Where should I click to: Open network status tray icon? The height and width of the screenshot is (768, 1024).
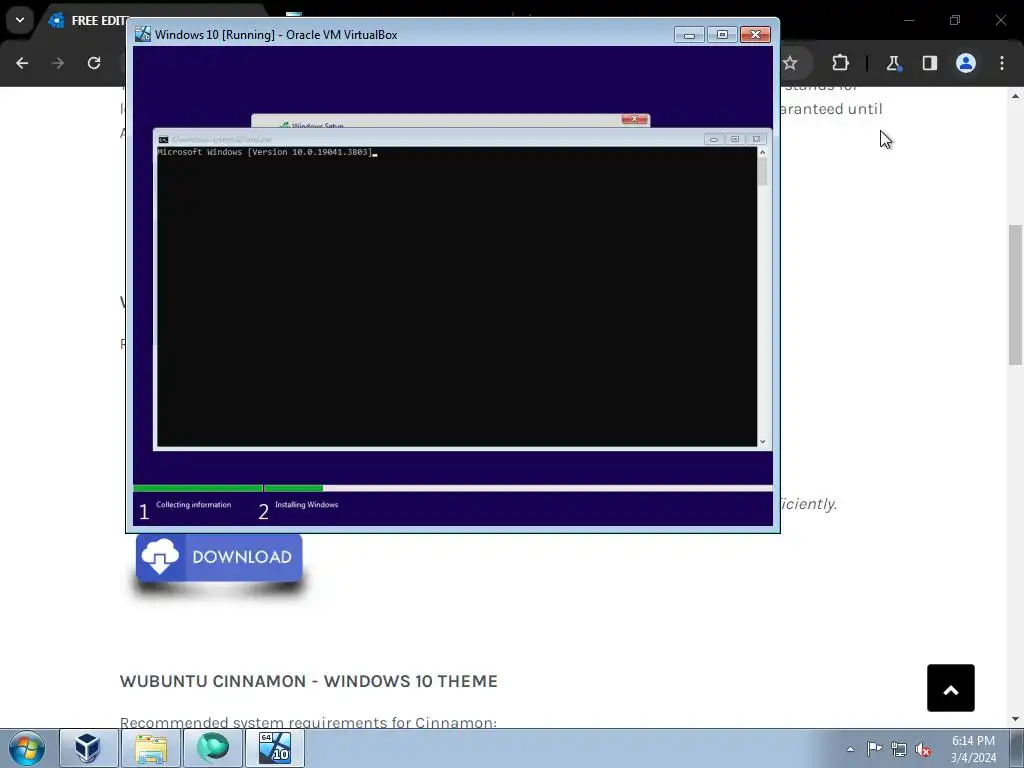tap(899, 749)
